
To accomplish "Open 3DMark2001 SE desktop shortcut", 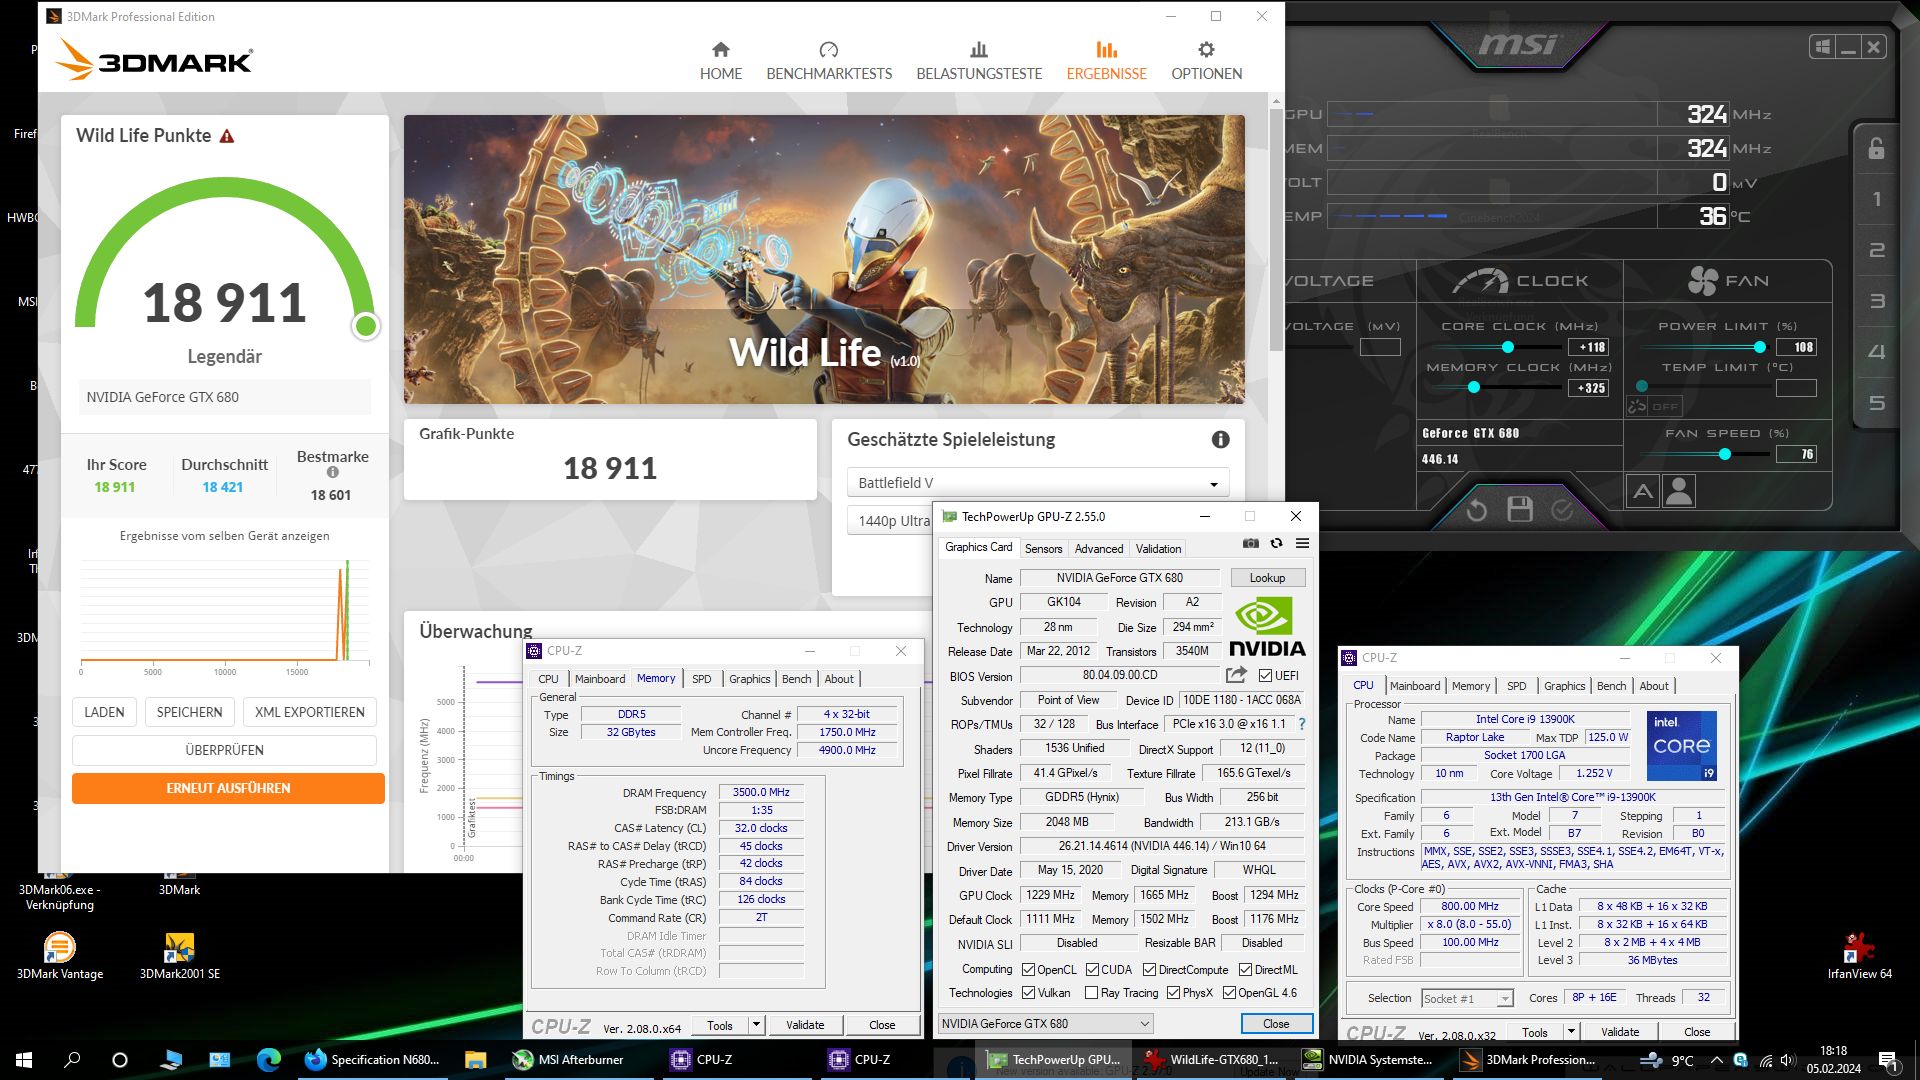I will [x=179, y=956].
